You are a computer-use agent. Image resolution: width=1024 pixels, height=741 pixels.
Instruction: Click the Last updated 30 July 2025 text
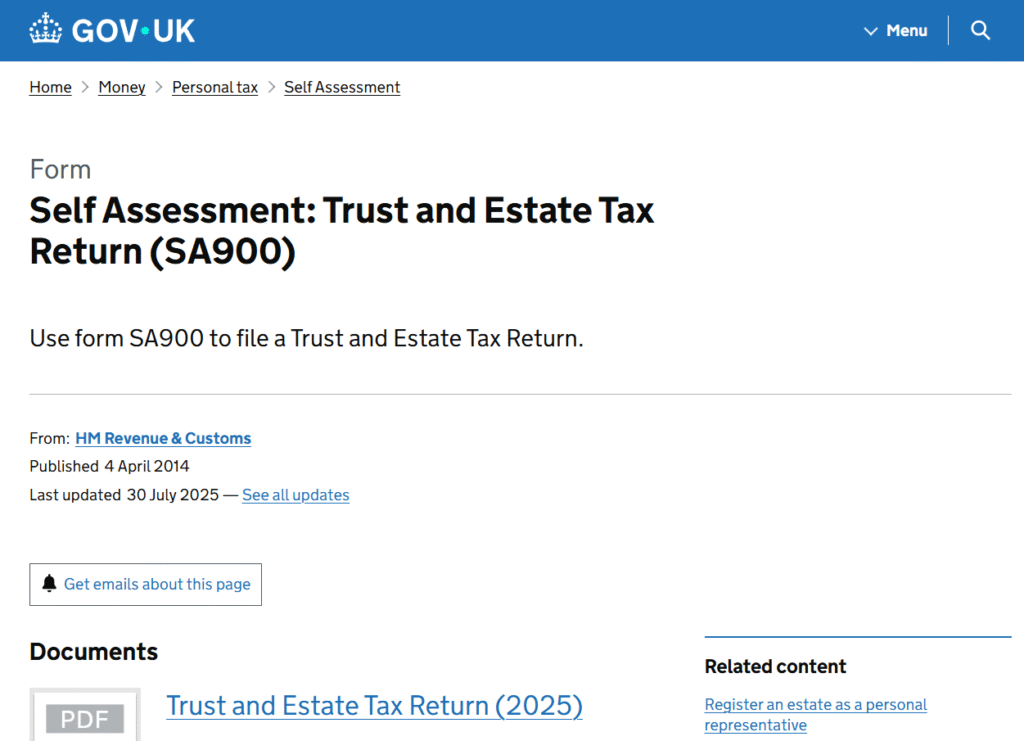tap(124, 495)
